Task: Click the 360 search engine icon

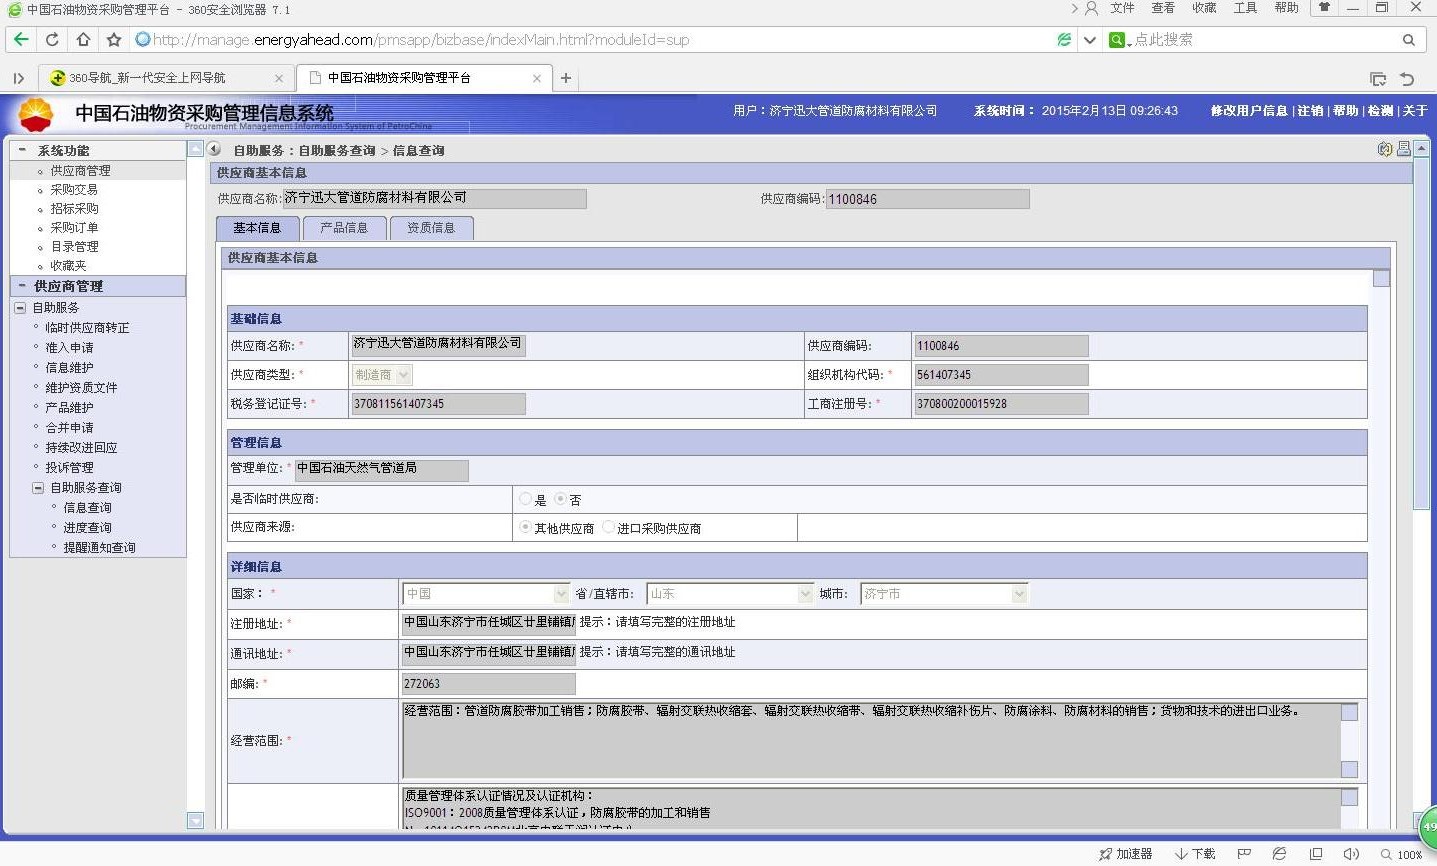Action: [1117, 40]
